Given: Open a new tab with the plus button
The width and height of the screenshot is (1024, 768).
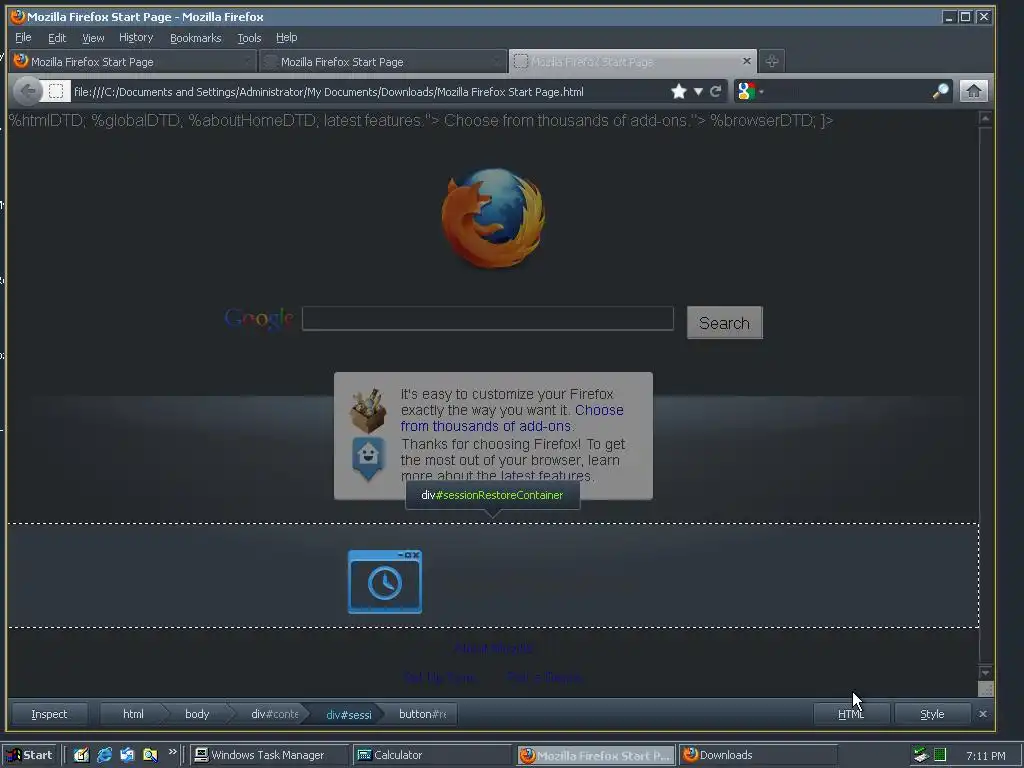Looking at the screenshot, I should [771, 61].
